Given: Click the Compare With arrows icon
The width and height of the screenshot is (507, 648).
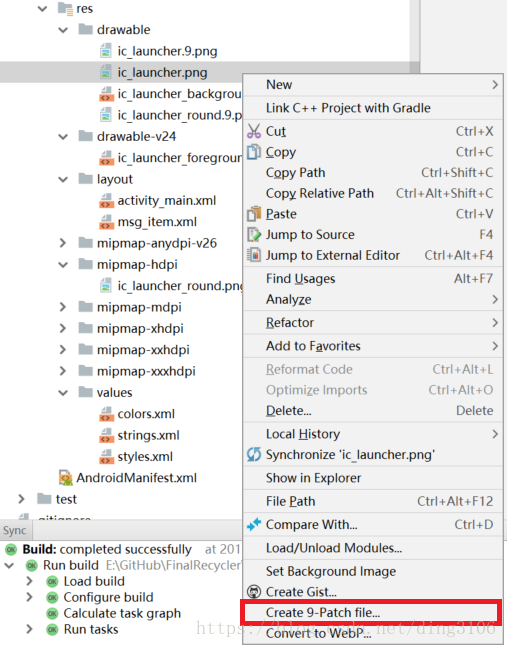Looking at the screenshot, I should (x=254, y=524).
